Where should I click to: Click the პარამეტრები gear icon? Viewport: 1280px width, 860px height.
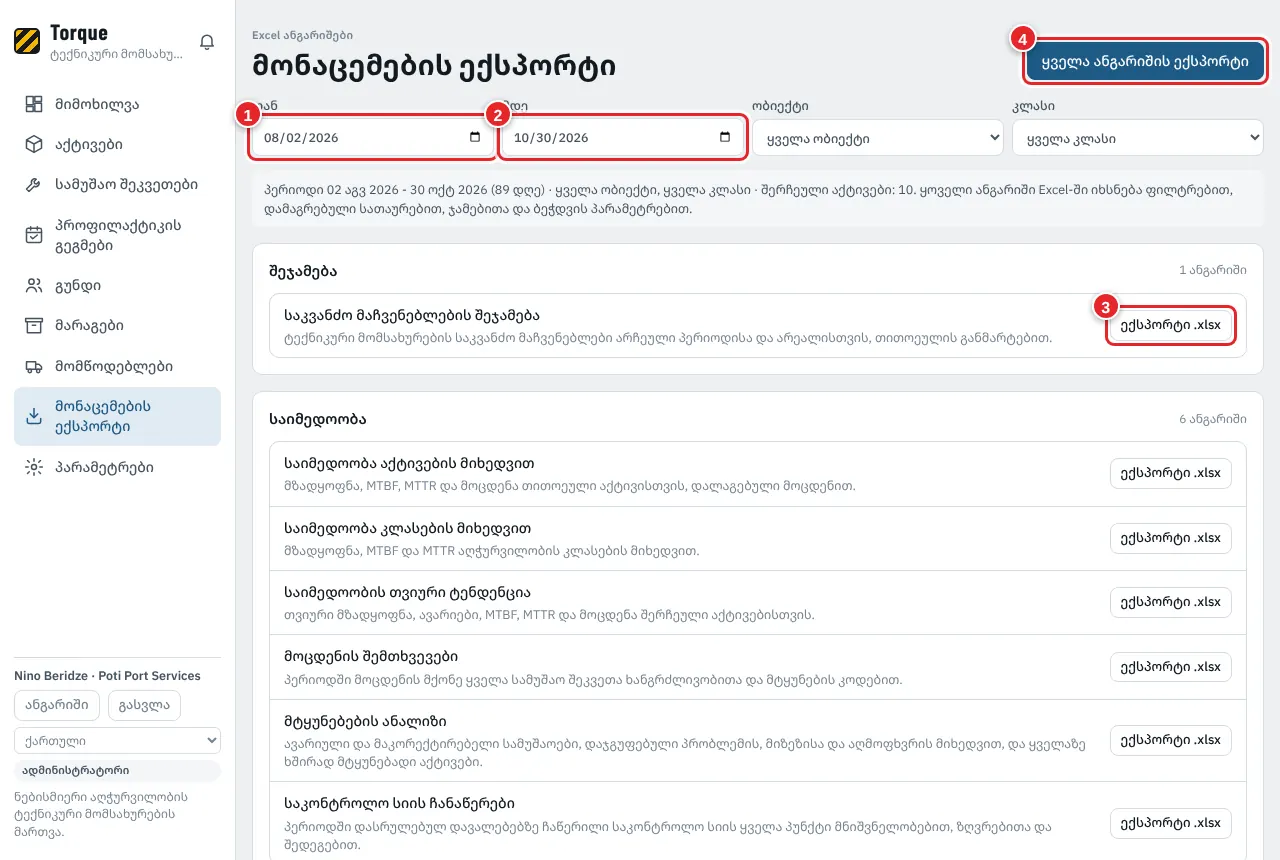[34, 467]
